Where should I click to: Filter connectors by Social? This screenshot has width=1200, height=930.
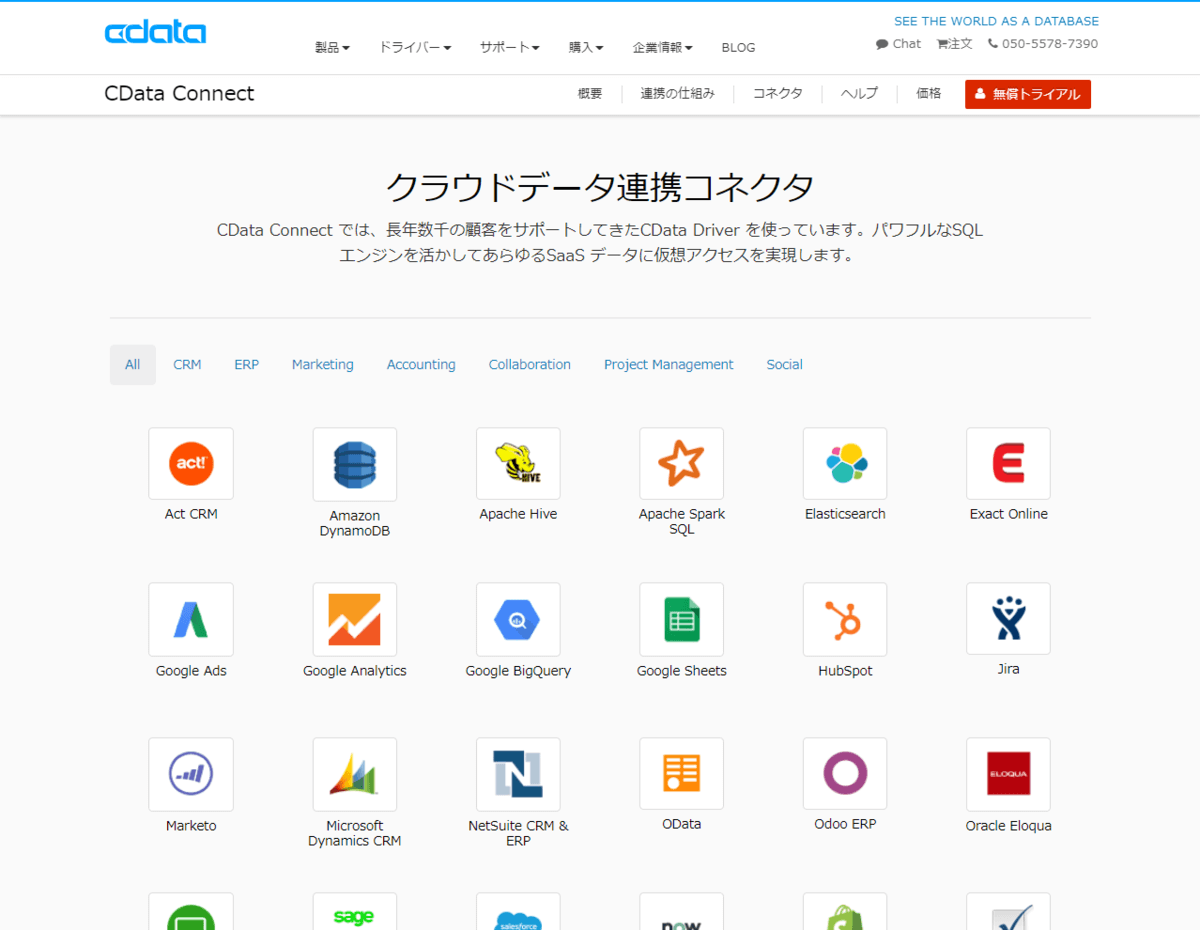pos(785,365)
